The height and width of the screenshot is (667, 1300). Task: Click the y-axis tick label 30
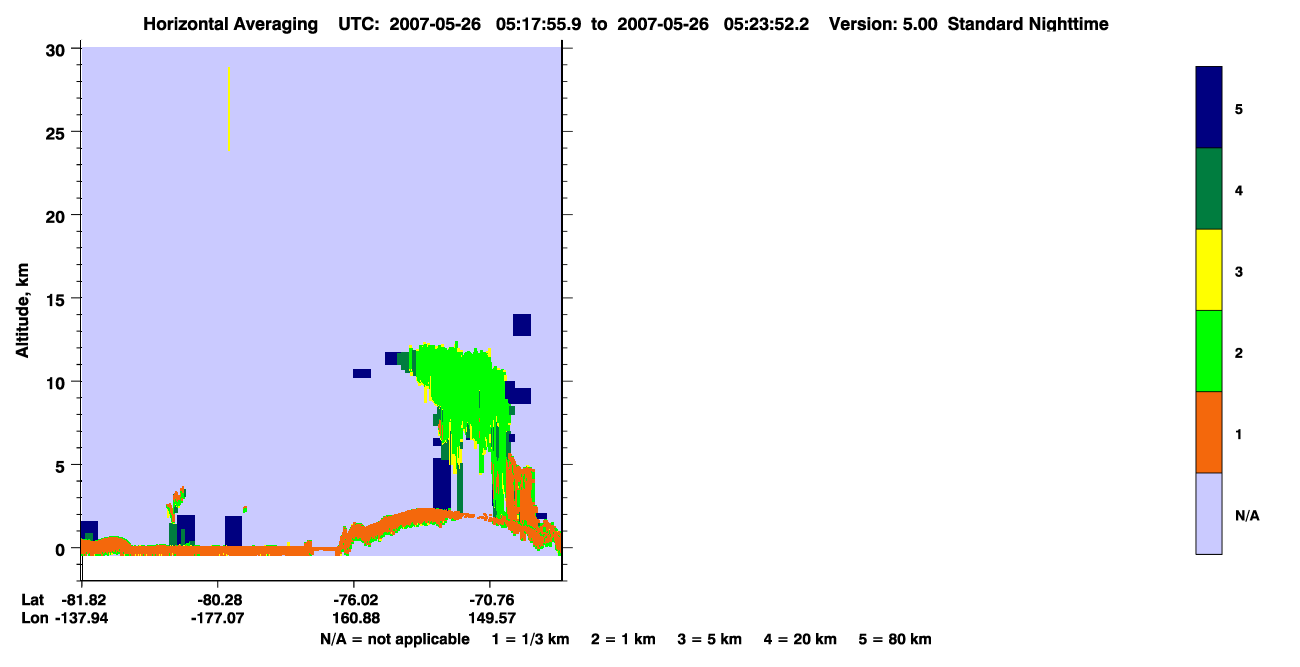click(58, 49)
